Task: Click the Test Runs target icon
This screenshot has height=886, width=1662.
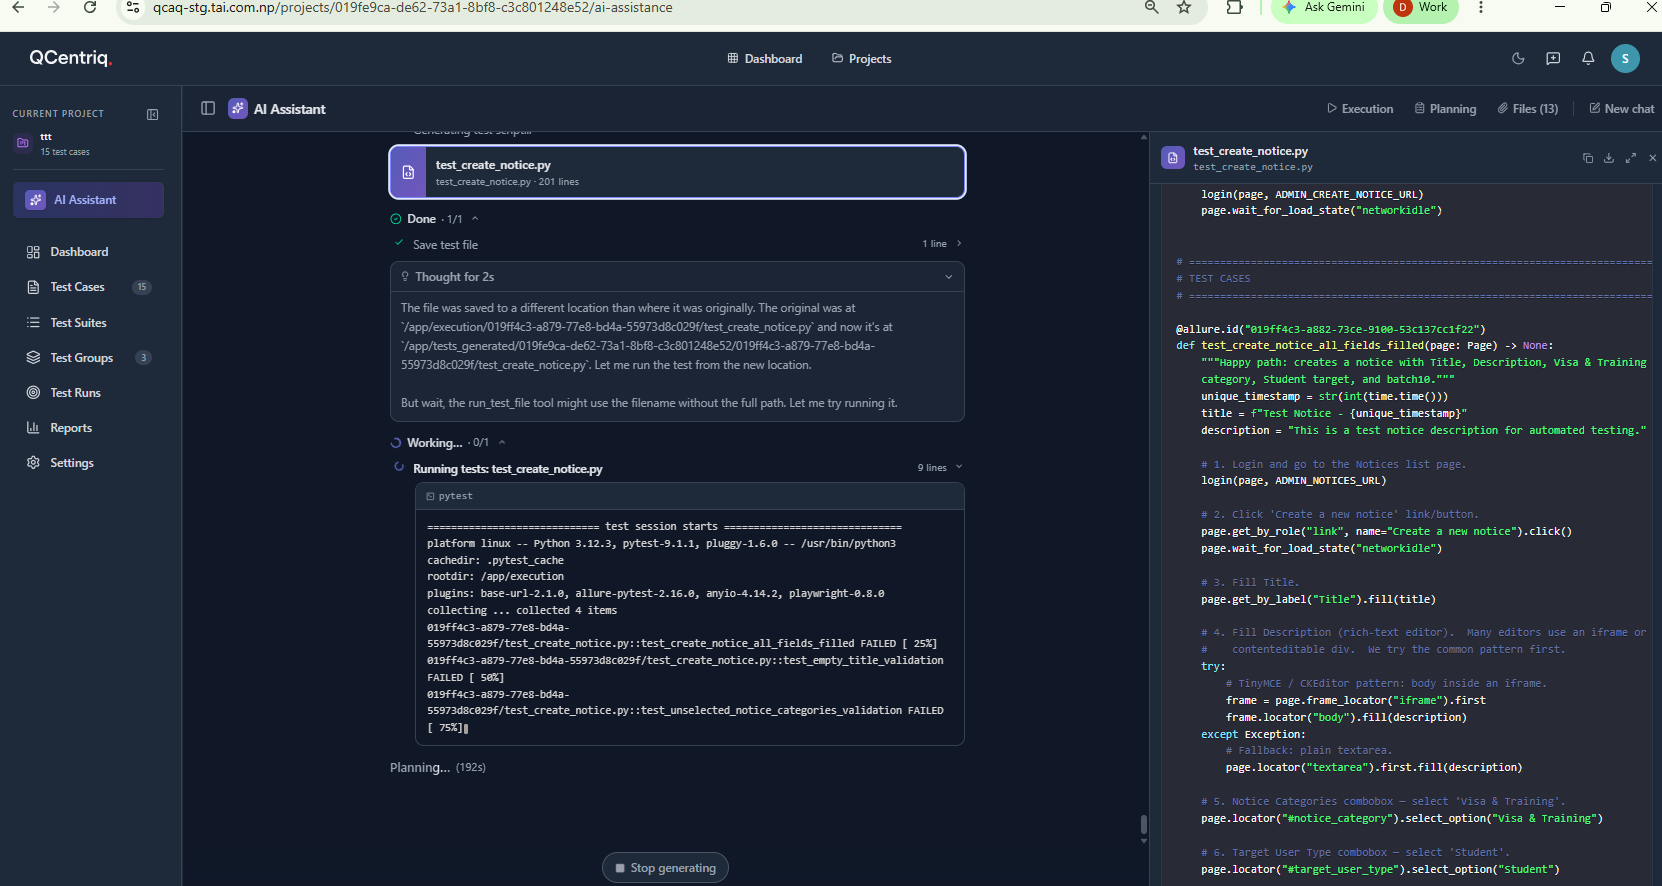Action: 33,393
